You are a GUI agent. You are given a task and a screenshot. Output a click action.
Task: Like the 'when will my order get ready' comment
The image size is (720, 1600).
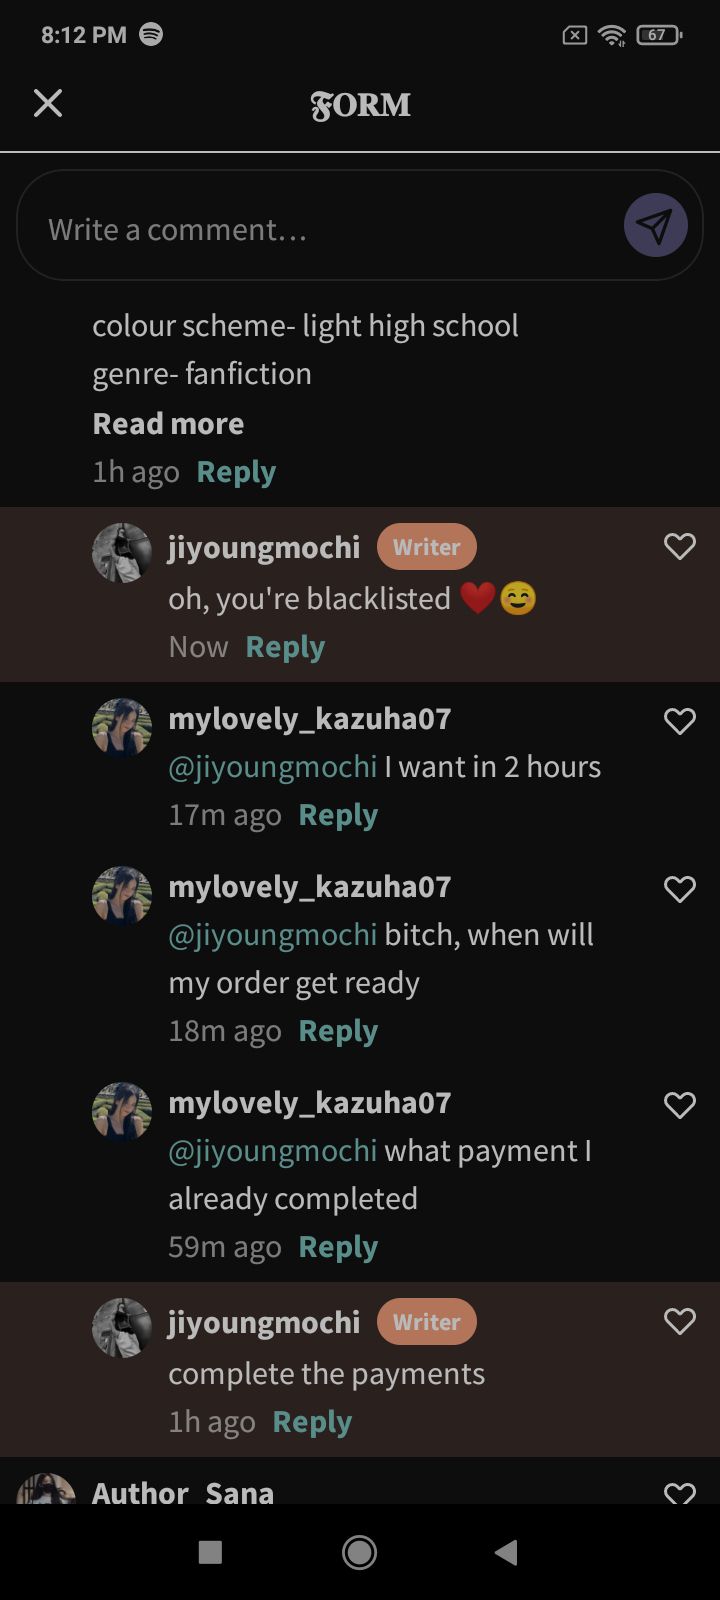679,889
